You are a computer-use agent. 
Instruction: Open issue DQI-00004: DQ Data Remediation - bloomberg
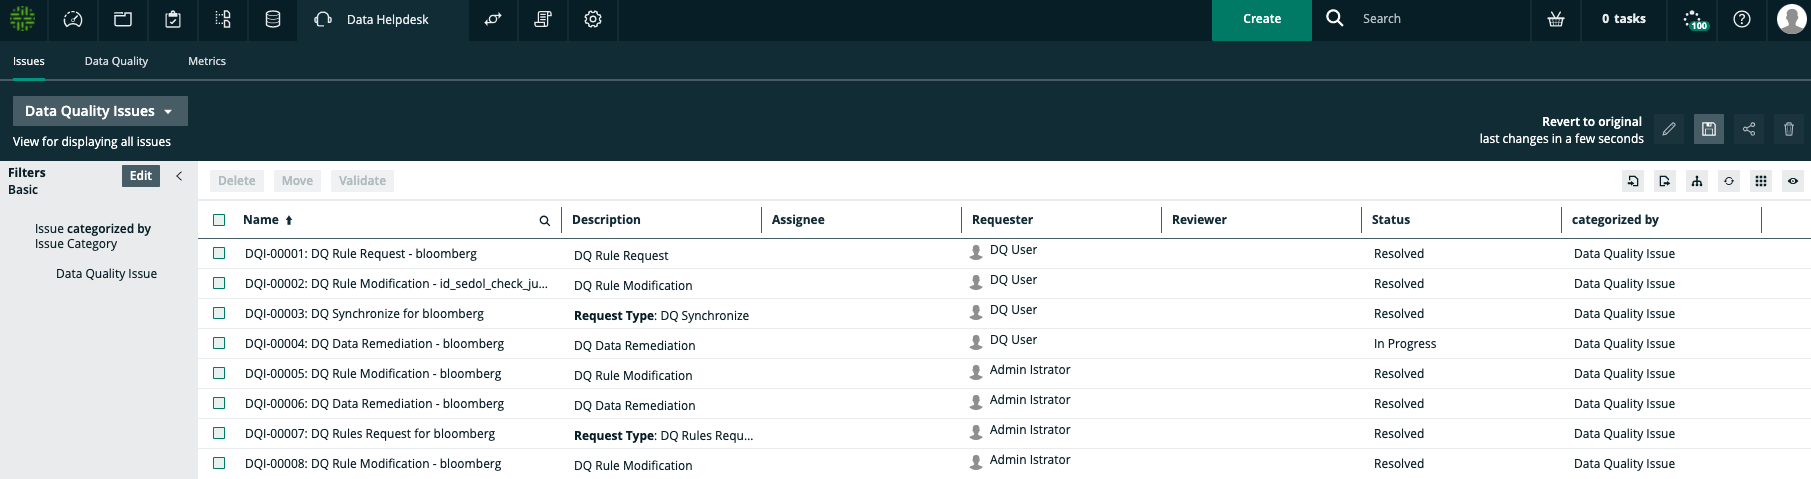point(374,344)
